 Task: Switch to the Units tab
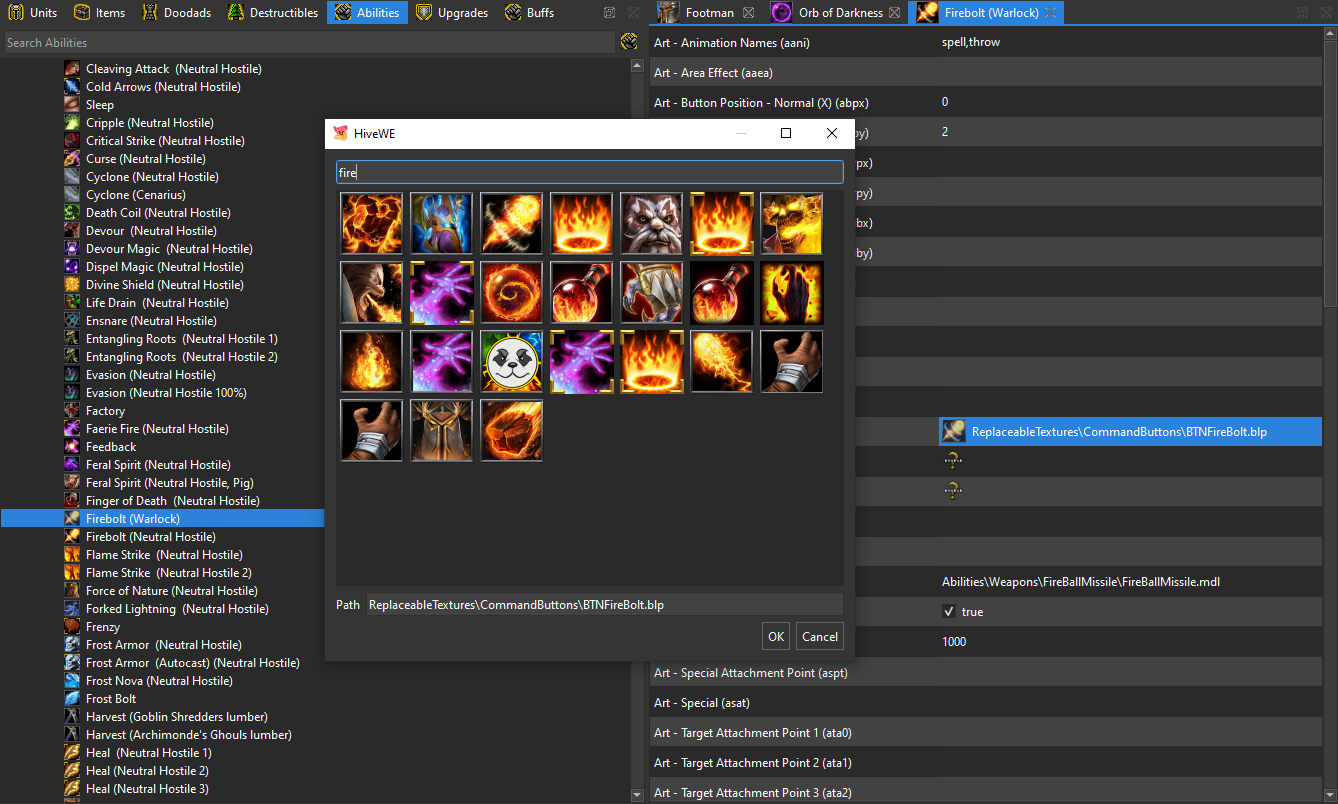pos(33,13)
